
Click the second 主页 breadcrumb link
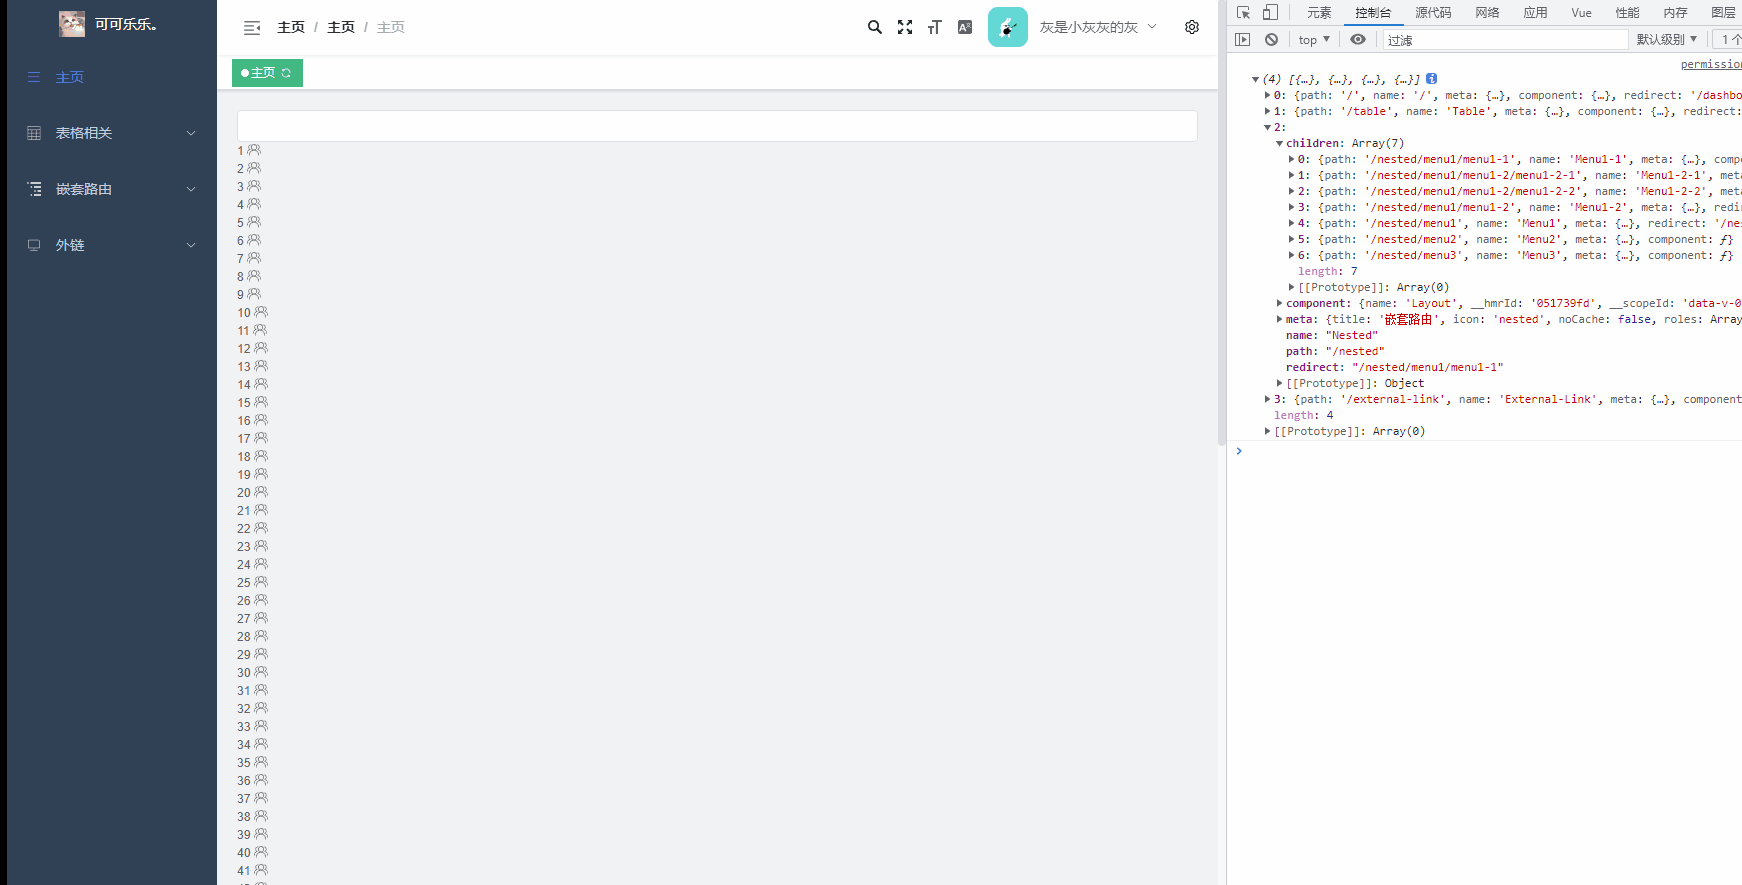point(341,27)
